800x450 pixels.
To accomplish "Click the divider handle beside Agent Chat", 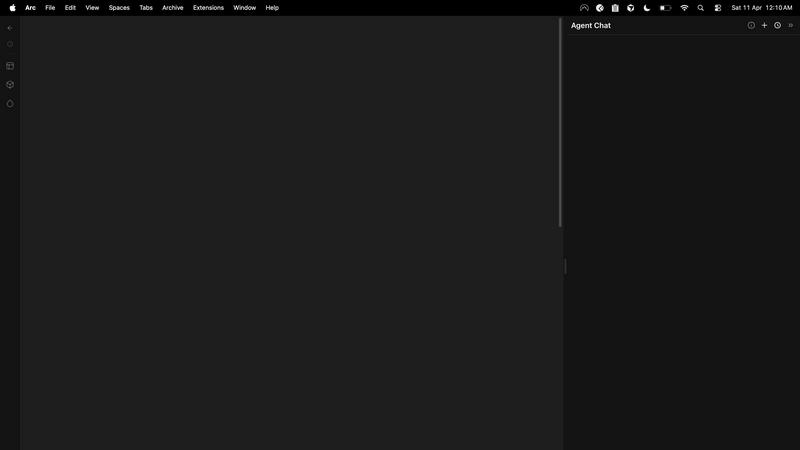I will 565,266.
